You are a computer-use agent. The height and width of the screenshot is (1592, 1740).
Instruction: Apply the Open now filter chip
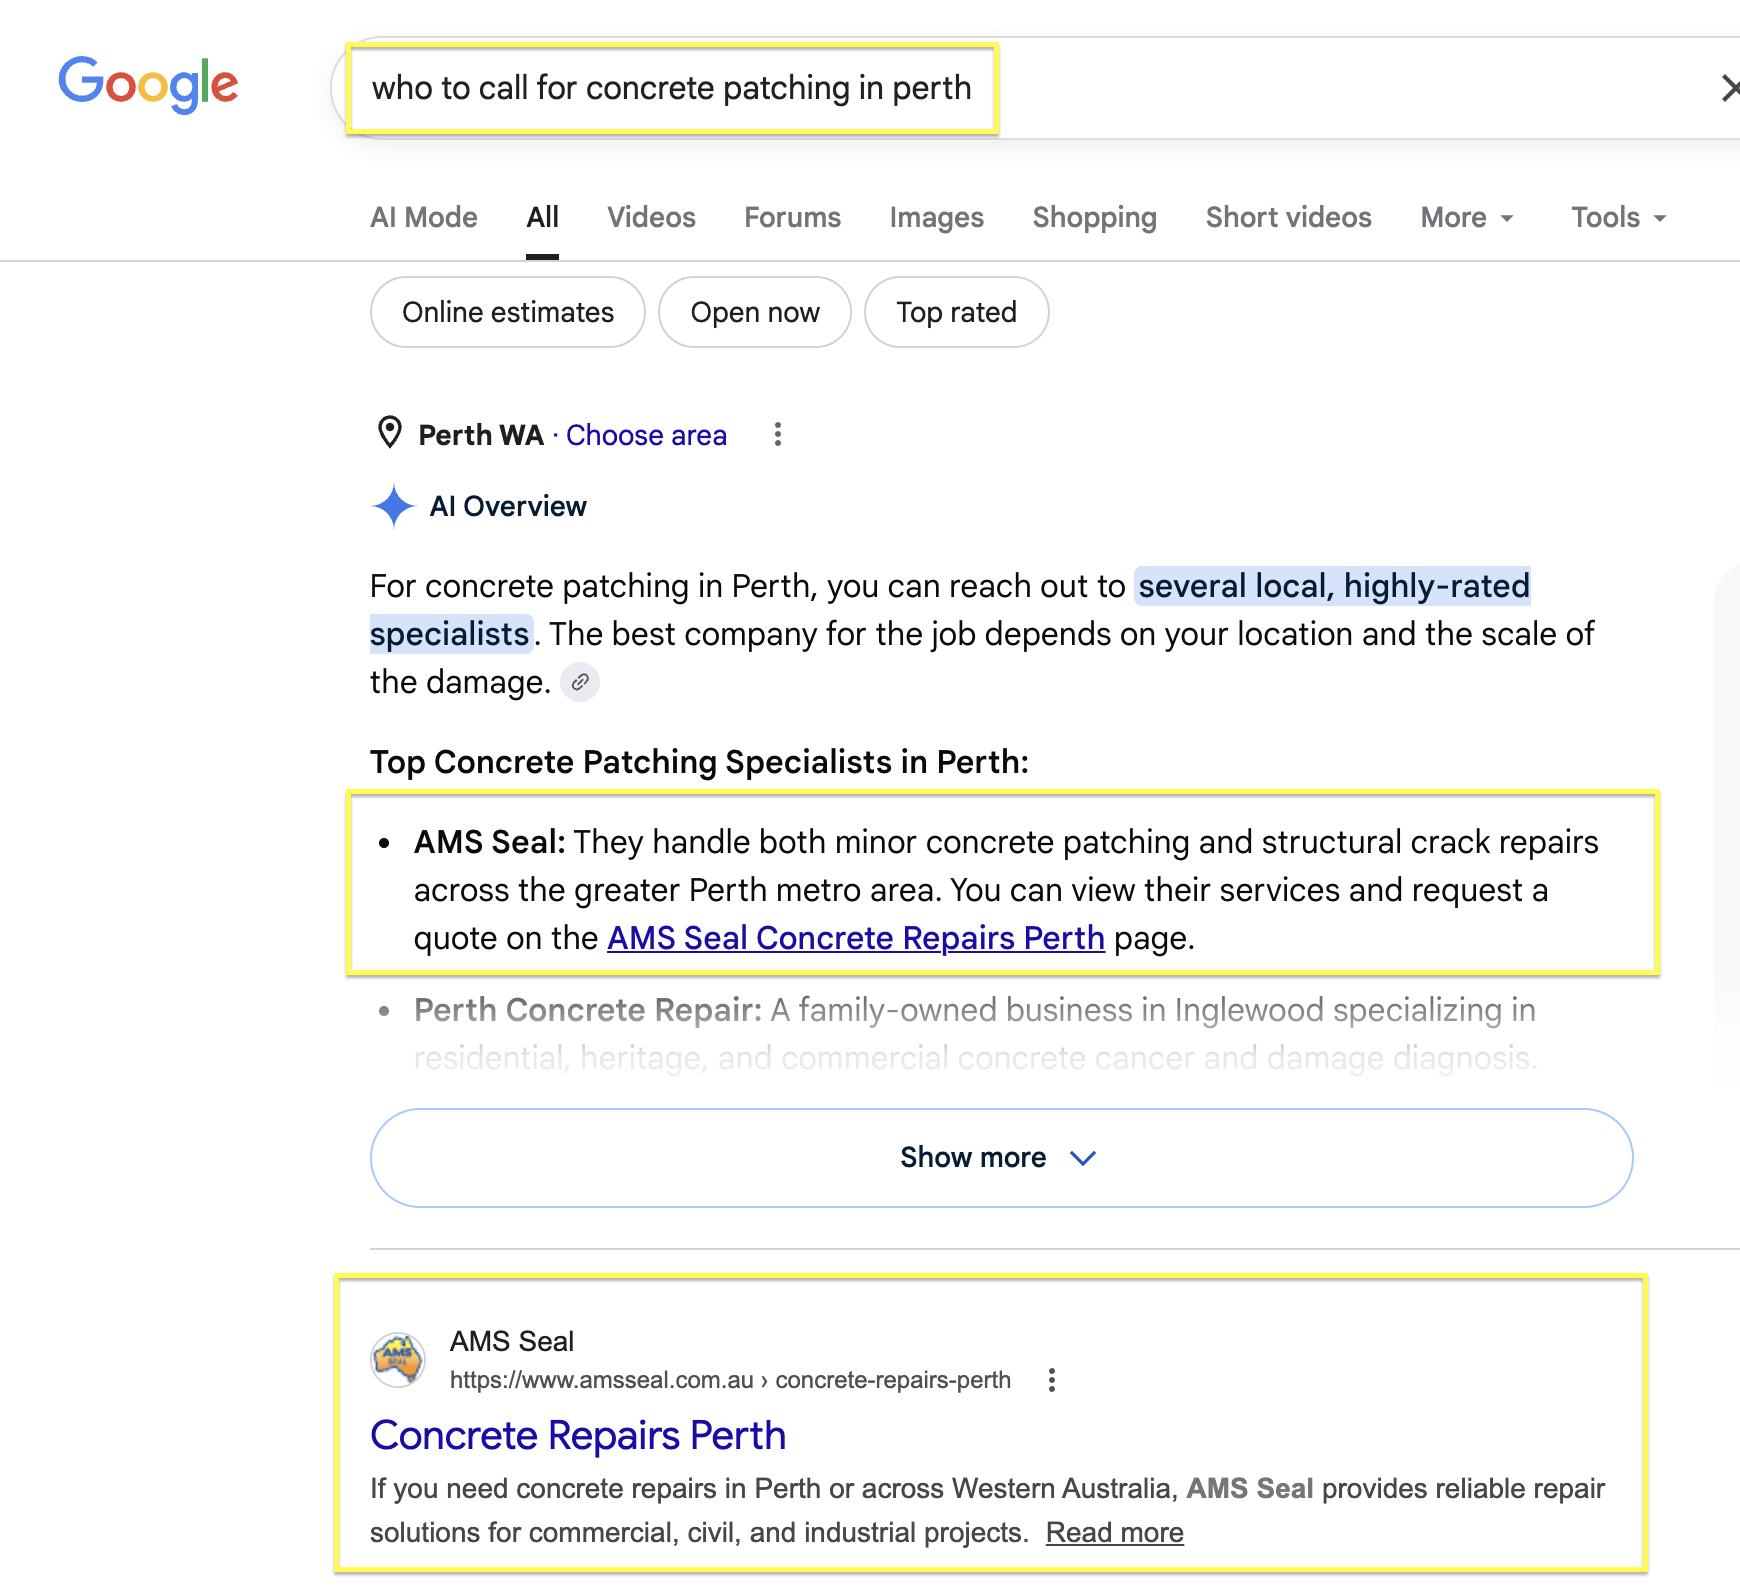pos(755,312)
